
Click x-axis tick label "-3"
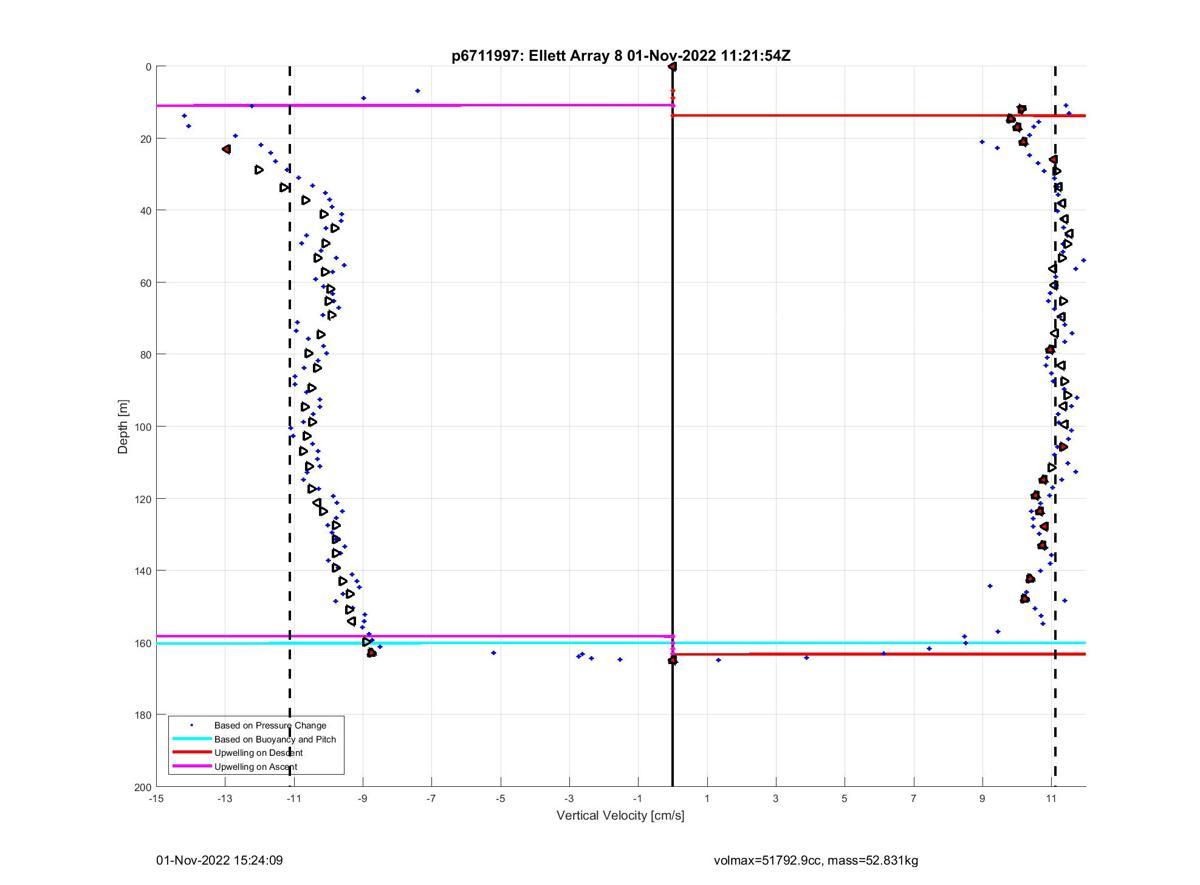point(569,798)
